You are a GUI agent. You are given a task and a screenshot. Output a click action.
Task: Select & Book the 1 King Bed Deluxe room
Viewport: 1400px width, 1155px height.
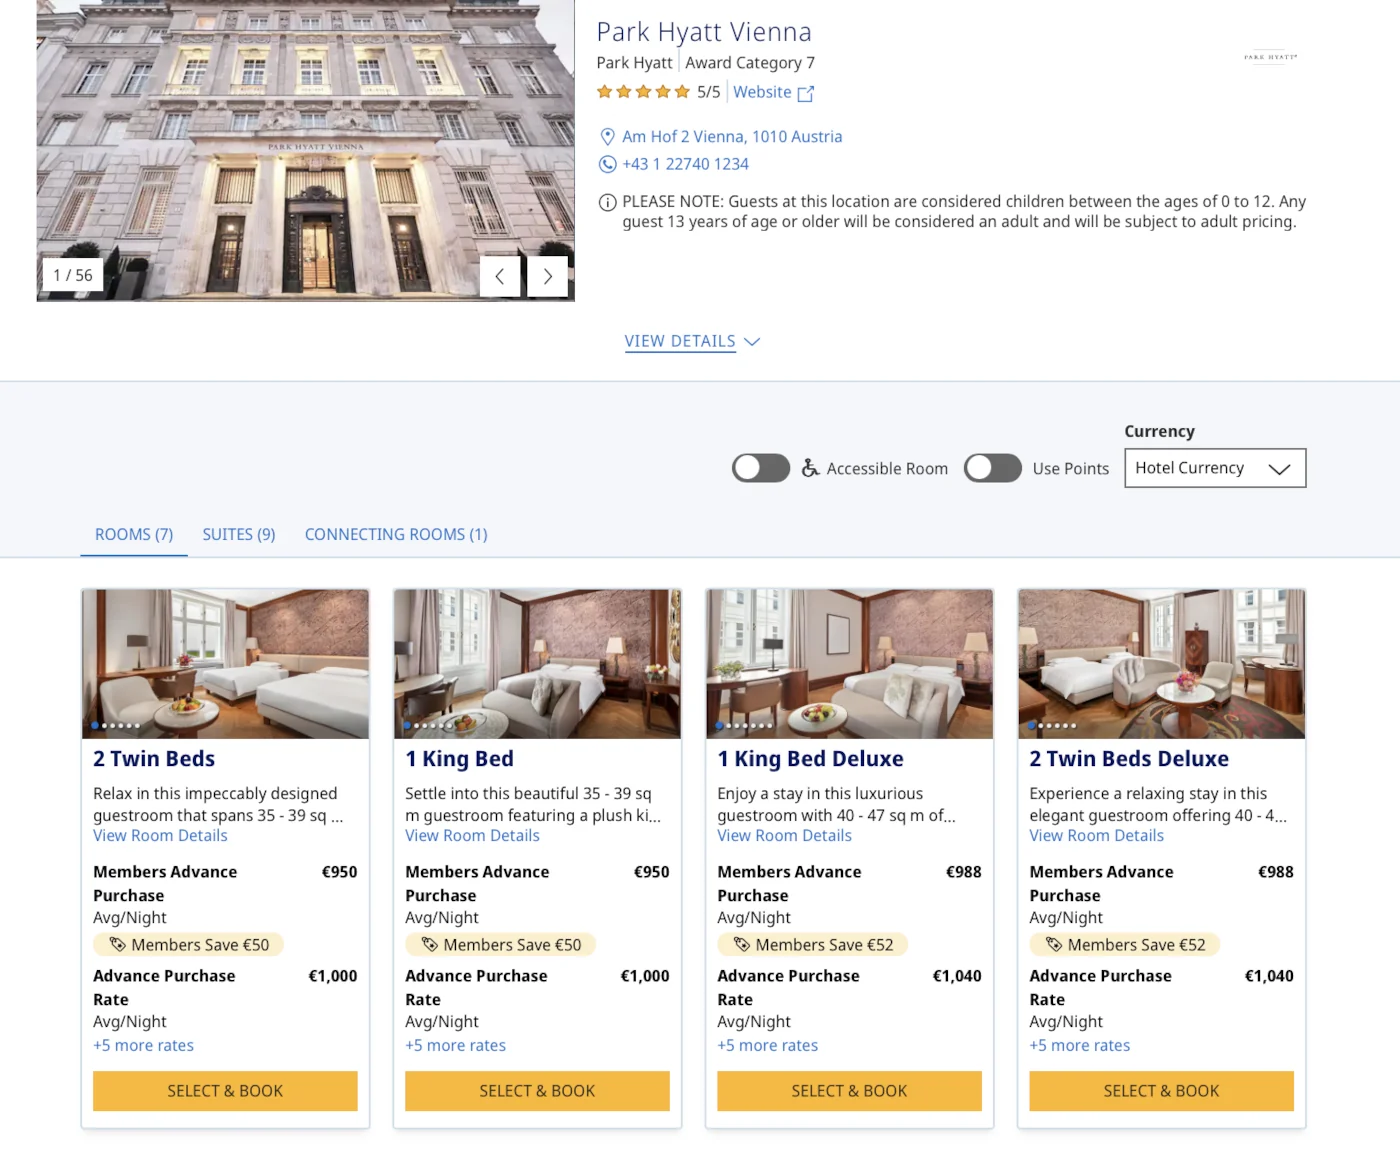849,1091
